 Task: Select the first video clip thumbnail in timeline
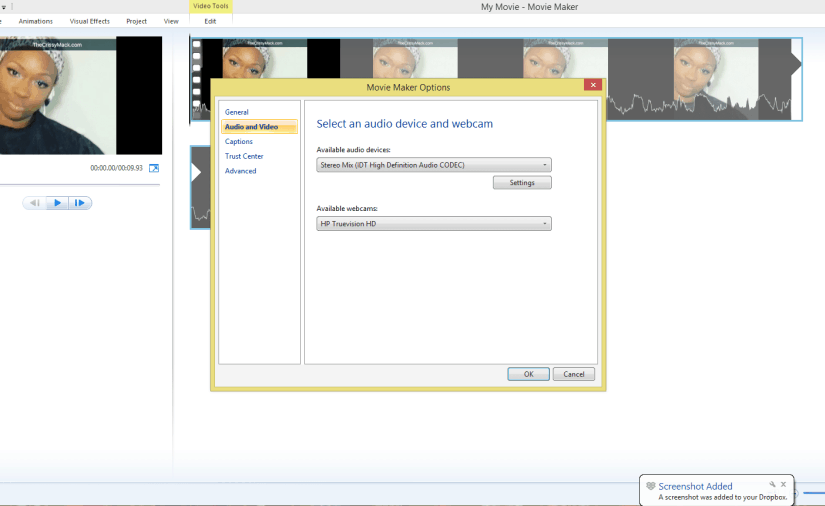click(x=265, y=59)
